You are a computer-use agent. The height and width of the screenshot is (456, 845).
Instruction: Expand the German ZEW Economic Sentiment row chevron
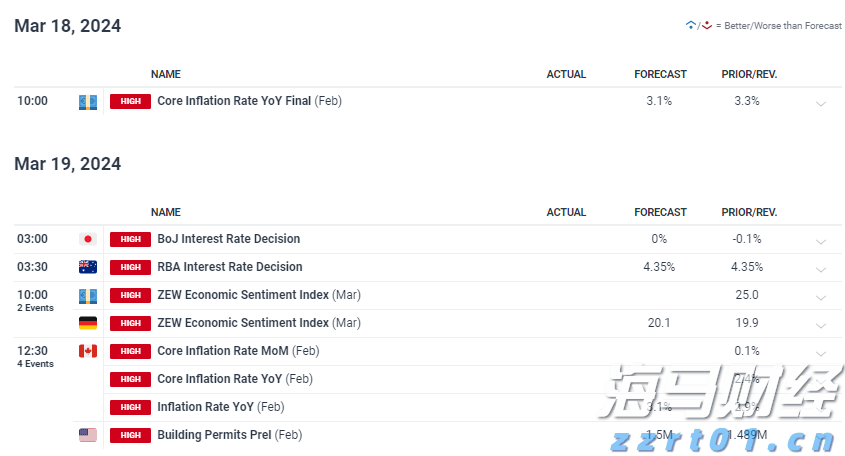(x=821, y=325)
